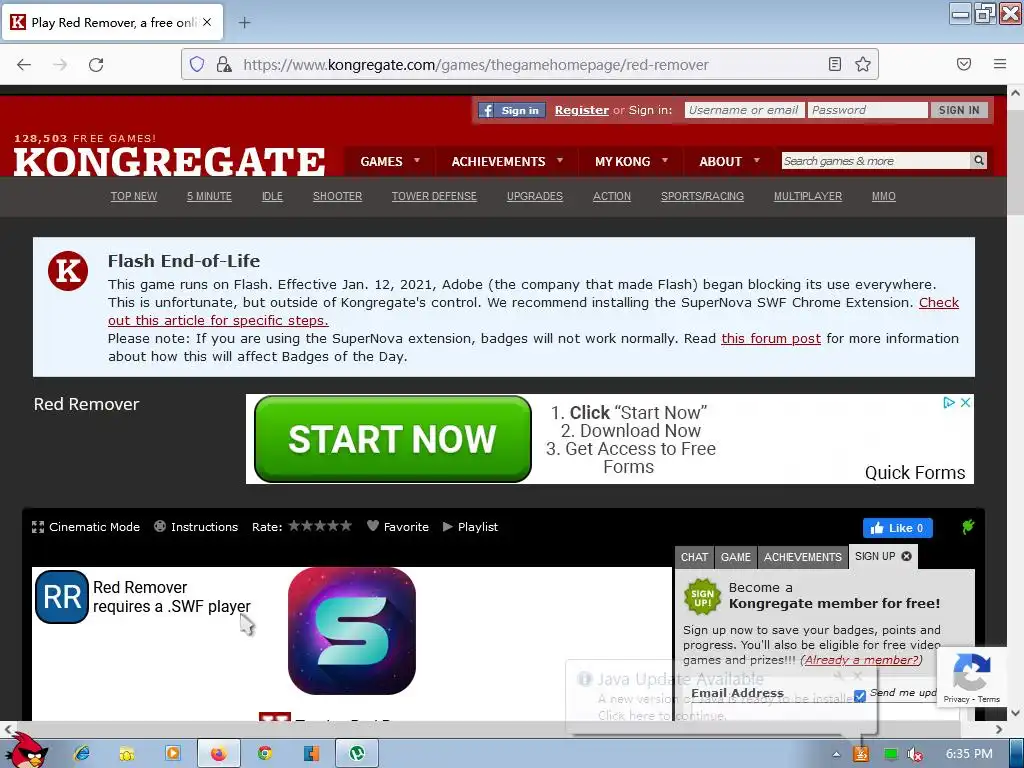Viewport: 1024px width, 768px height.
Task: Close the SIGN UP tab
Action: click(x=906, y=556)
